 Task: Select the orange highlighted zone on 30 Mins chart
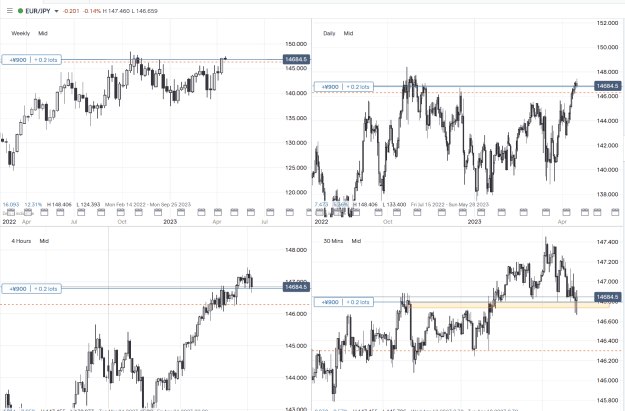click(508, 305)
